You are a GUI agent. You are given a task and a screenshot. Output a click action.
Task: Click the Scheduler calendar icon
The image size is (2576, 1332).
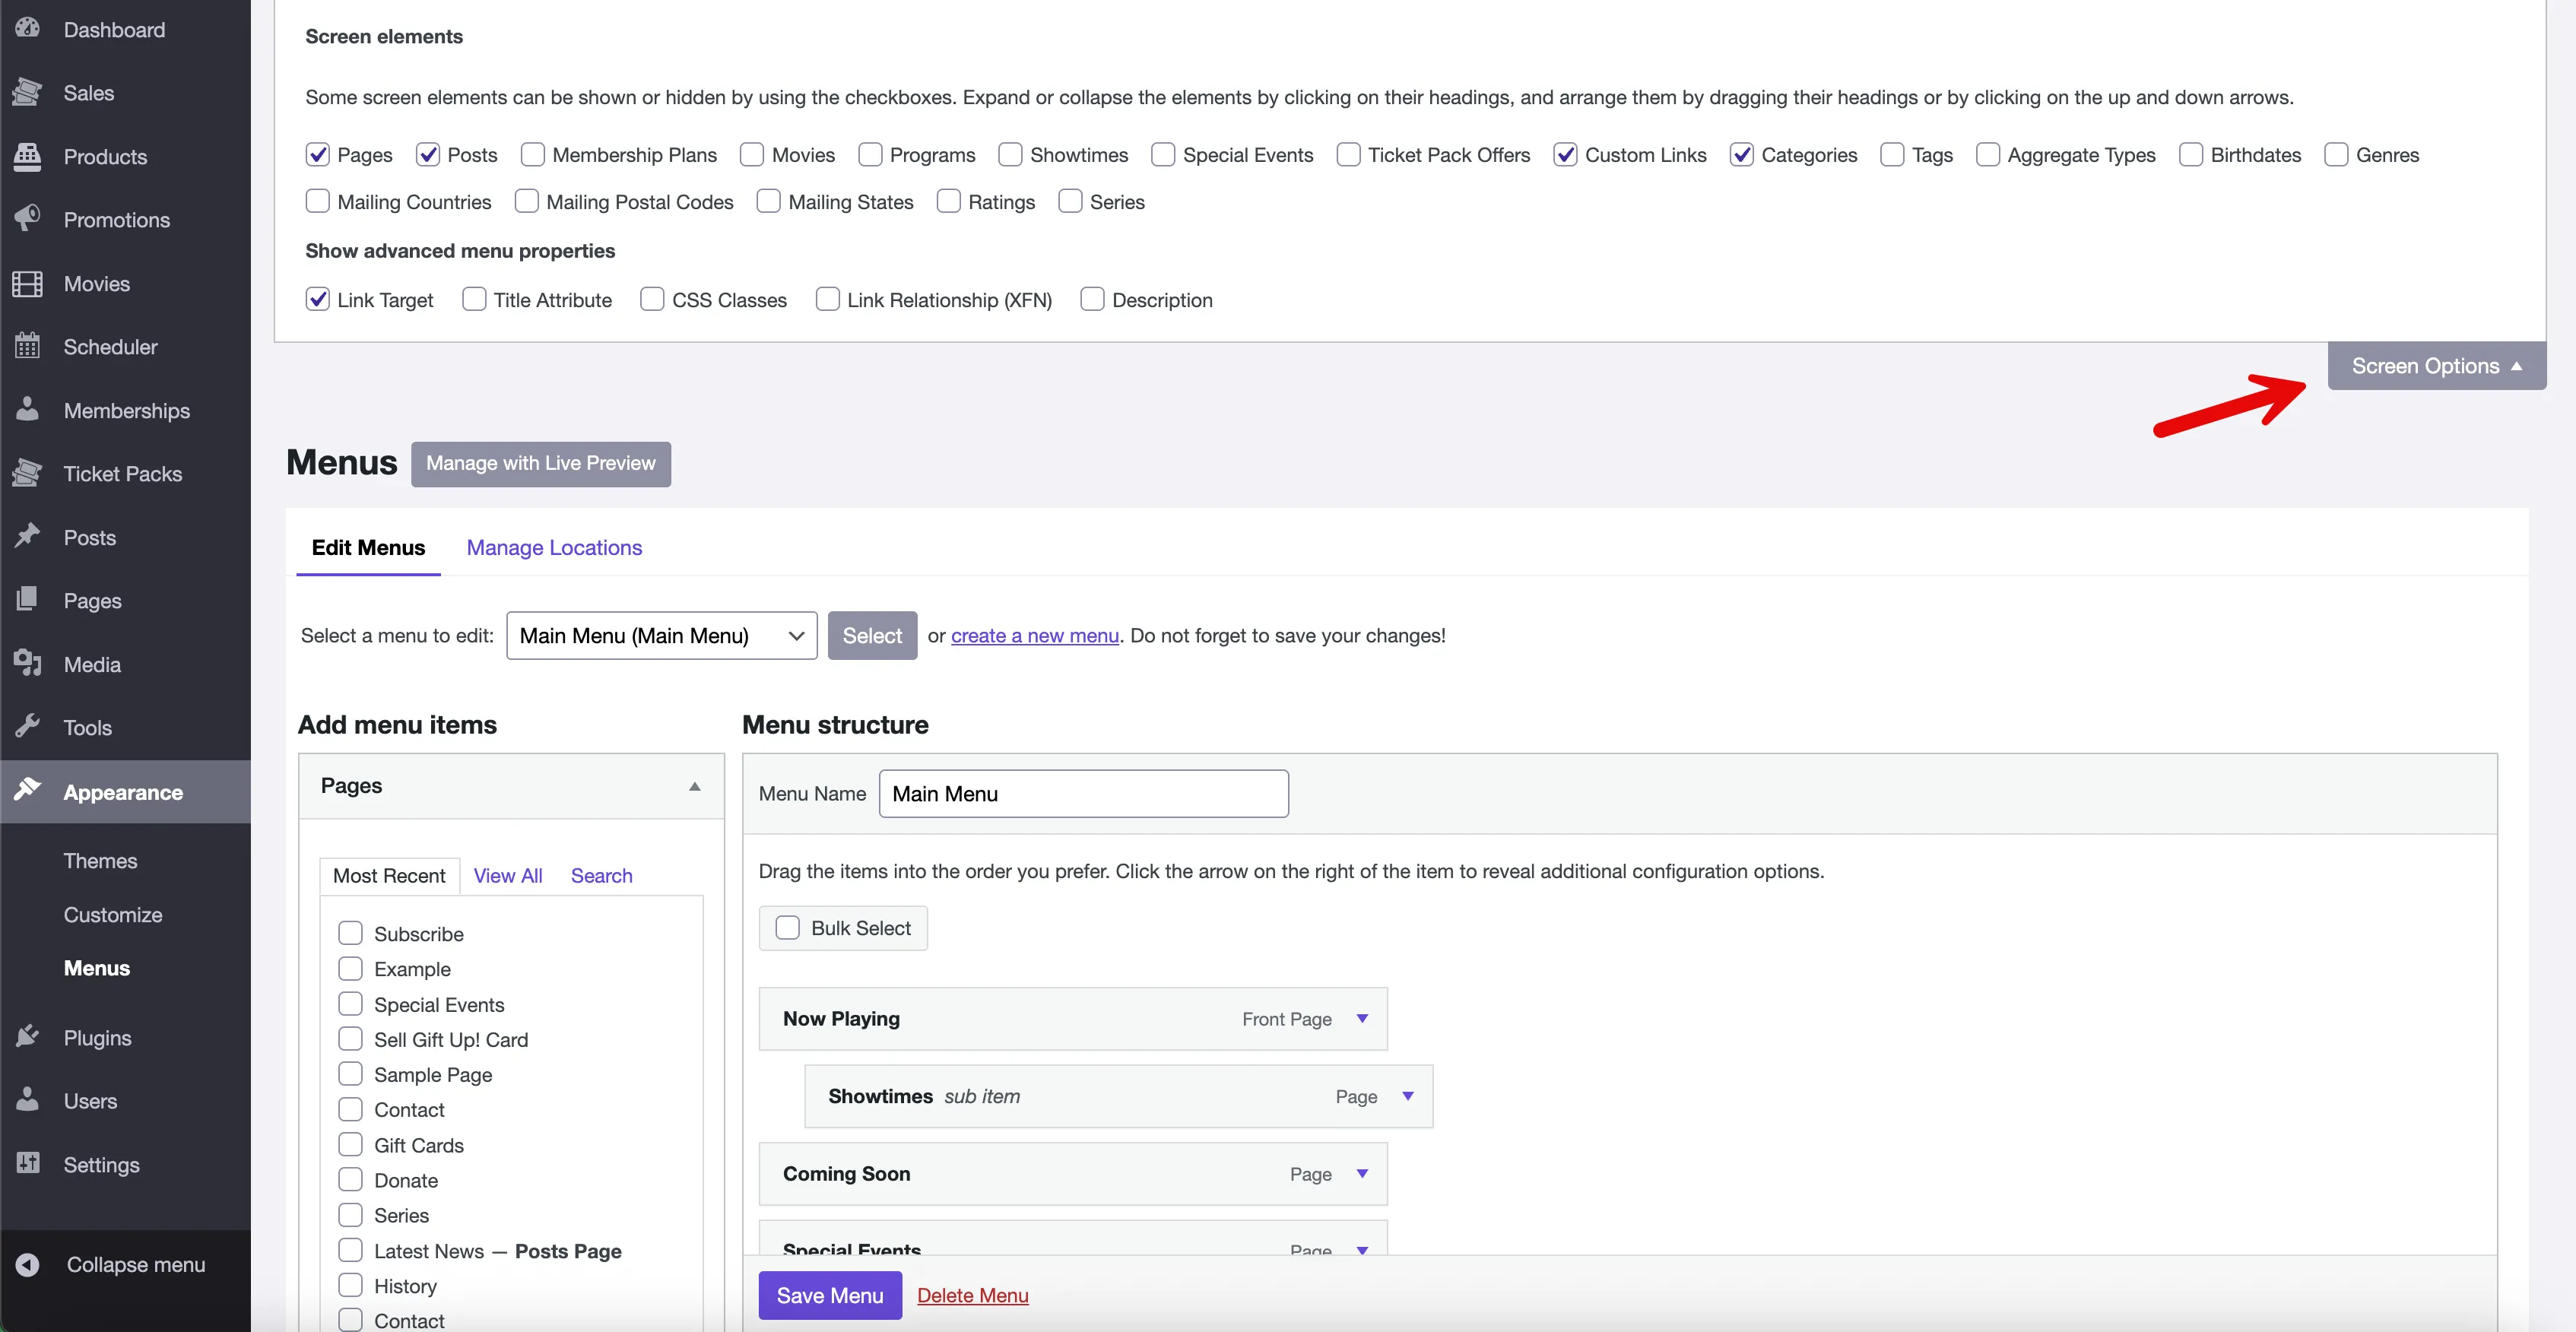(28, 346)
